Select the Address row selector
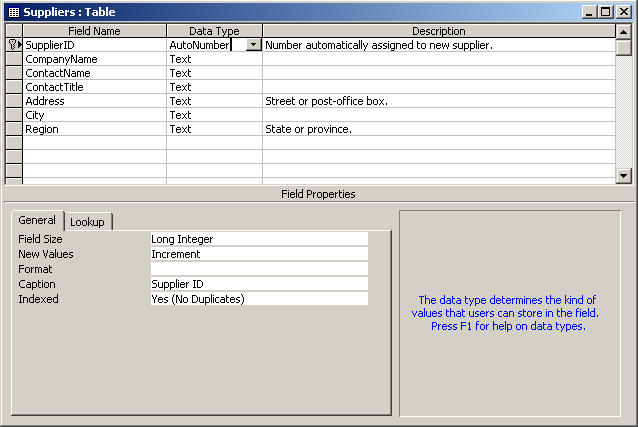 14,101
